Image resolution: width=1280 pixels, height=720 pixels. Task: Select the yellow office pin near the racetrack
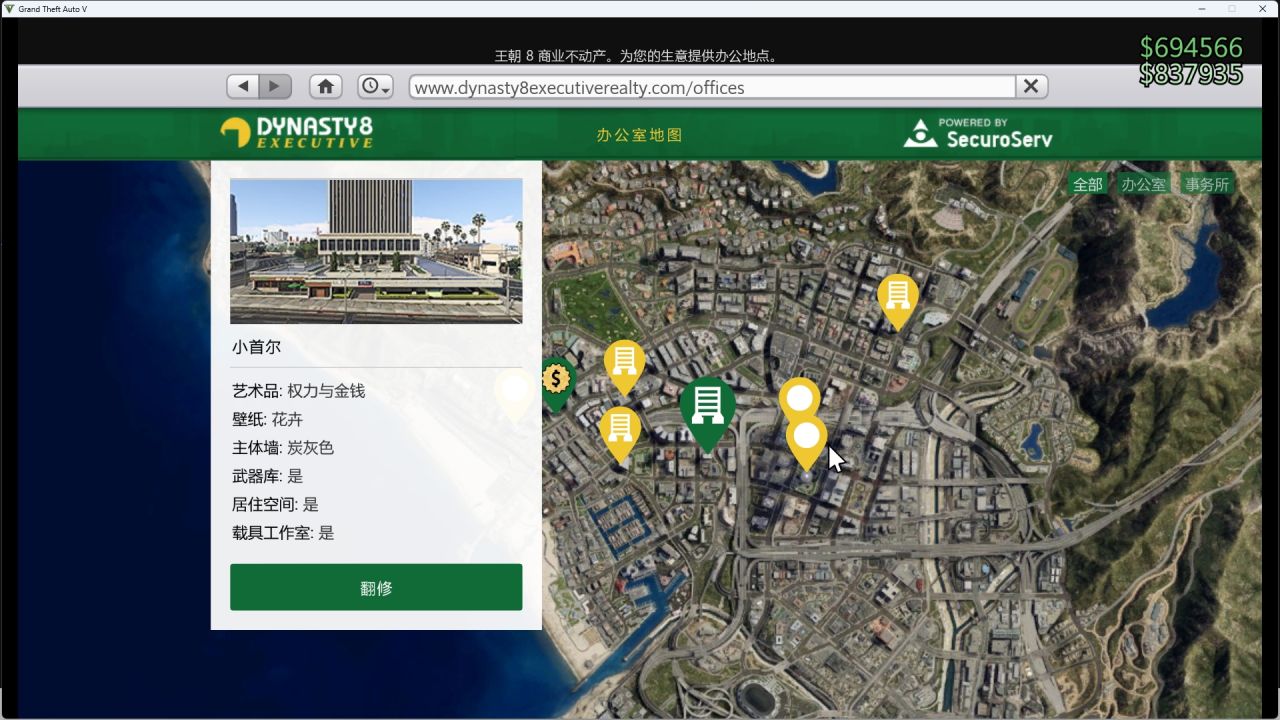click(898, 301)
